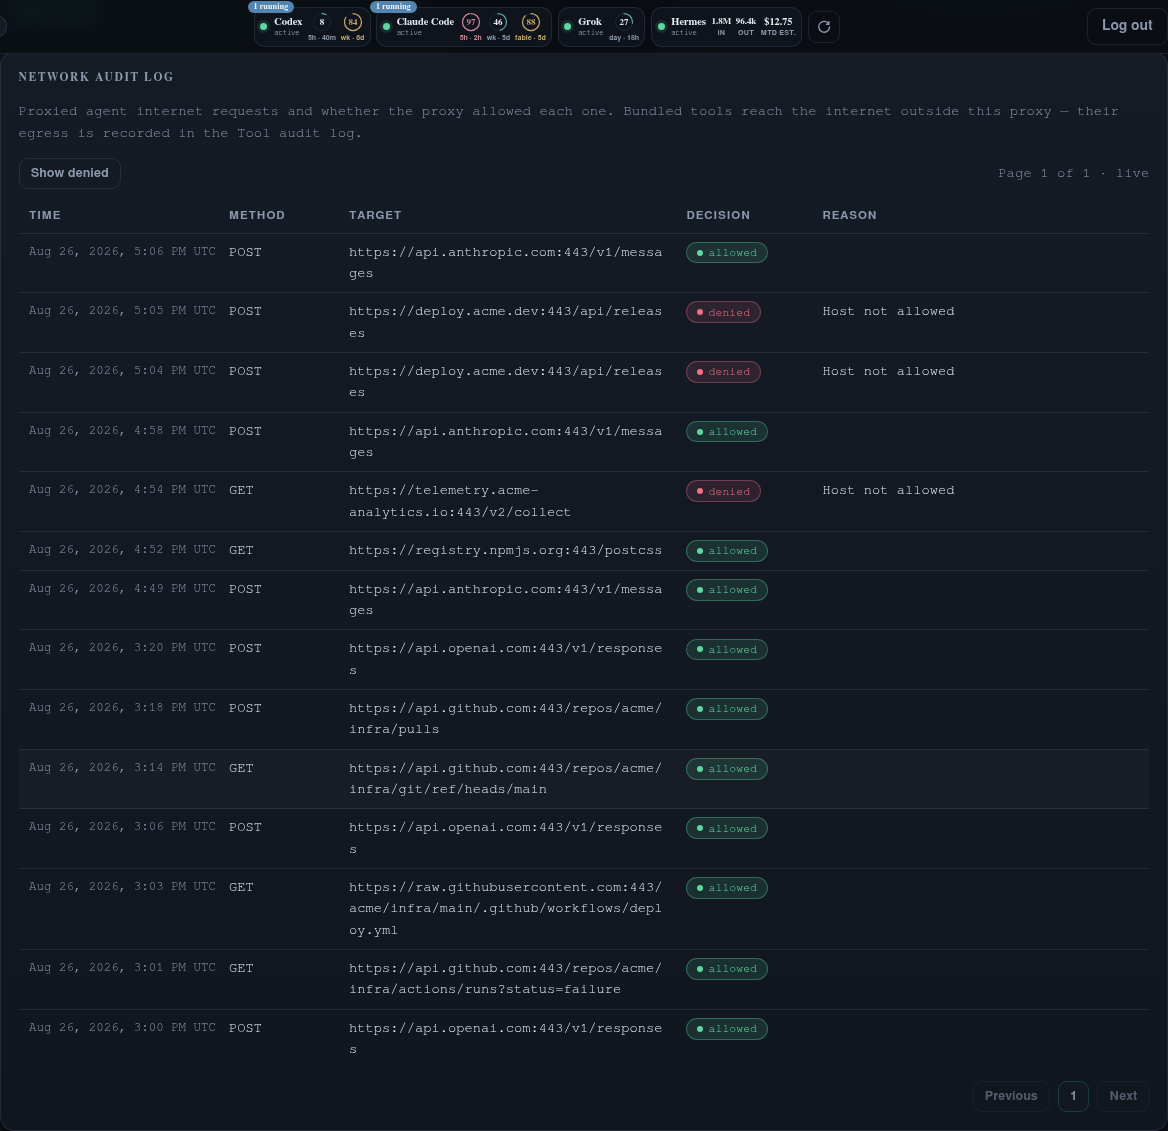Click the refresh icon in top bar
Viewport: 1168px width, 1131px height.
coord(824,27)
